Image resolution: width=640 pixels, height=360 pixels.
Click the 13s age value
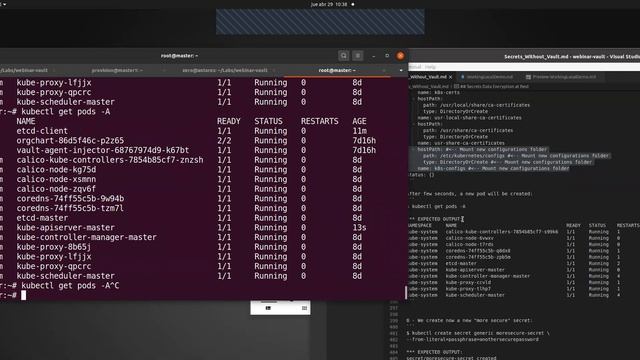coord(359,227)
